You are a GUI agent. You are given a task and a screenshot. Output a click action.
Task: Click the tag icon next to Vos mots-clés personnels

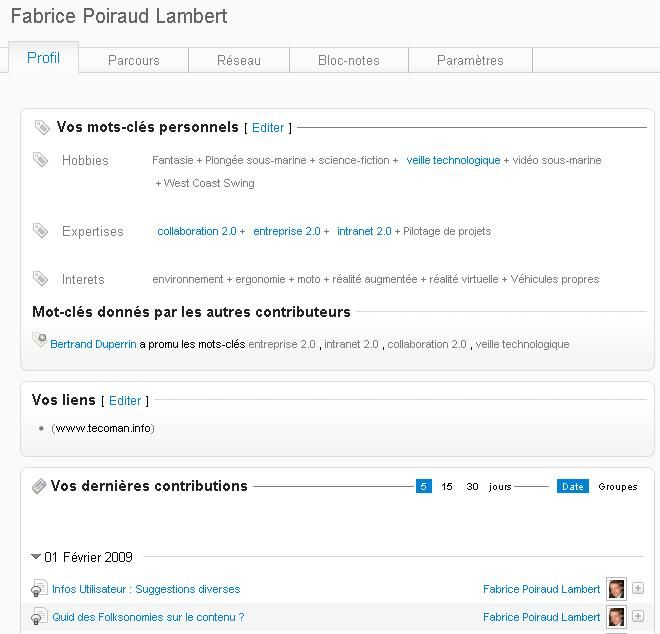42,127
